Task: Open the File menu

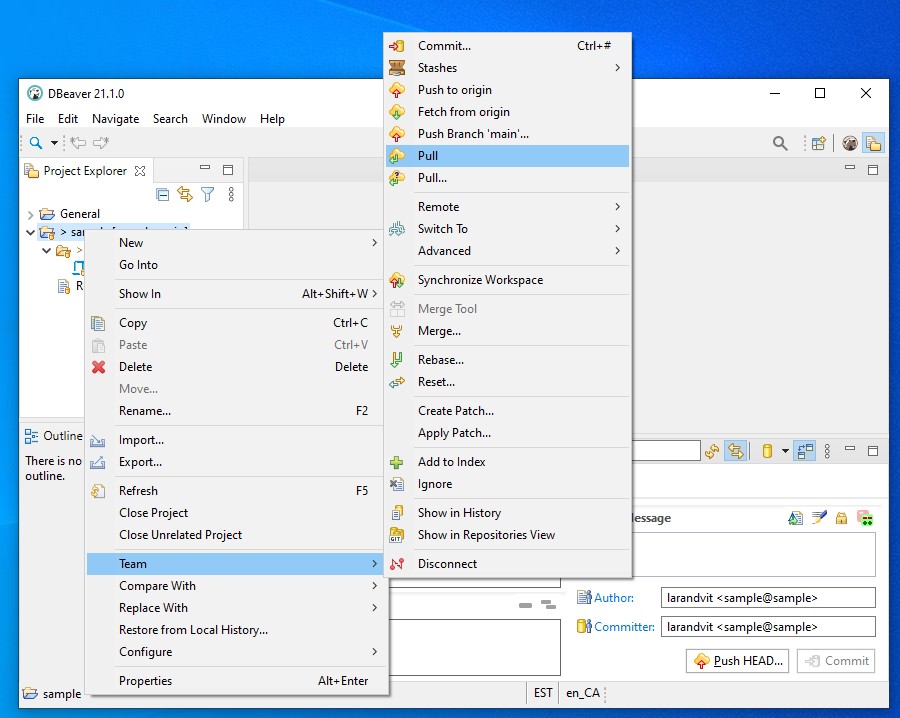Action: point(35,119)
